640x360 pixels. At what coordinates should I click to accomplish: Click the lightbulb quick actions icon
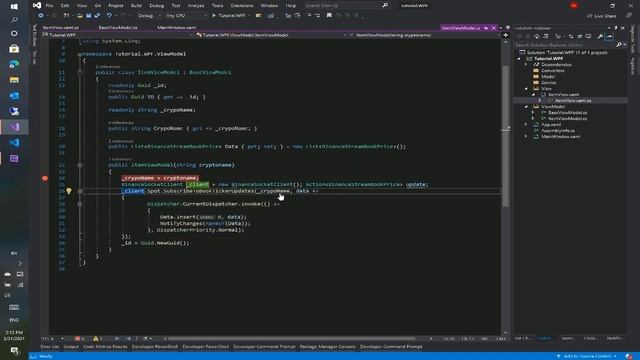69,191
